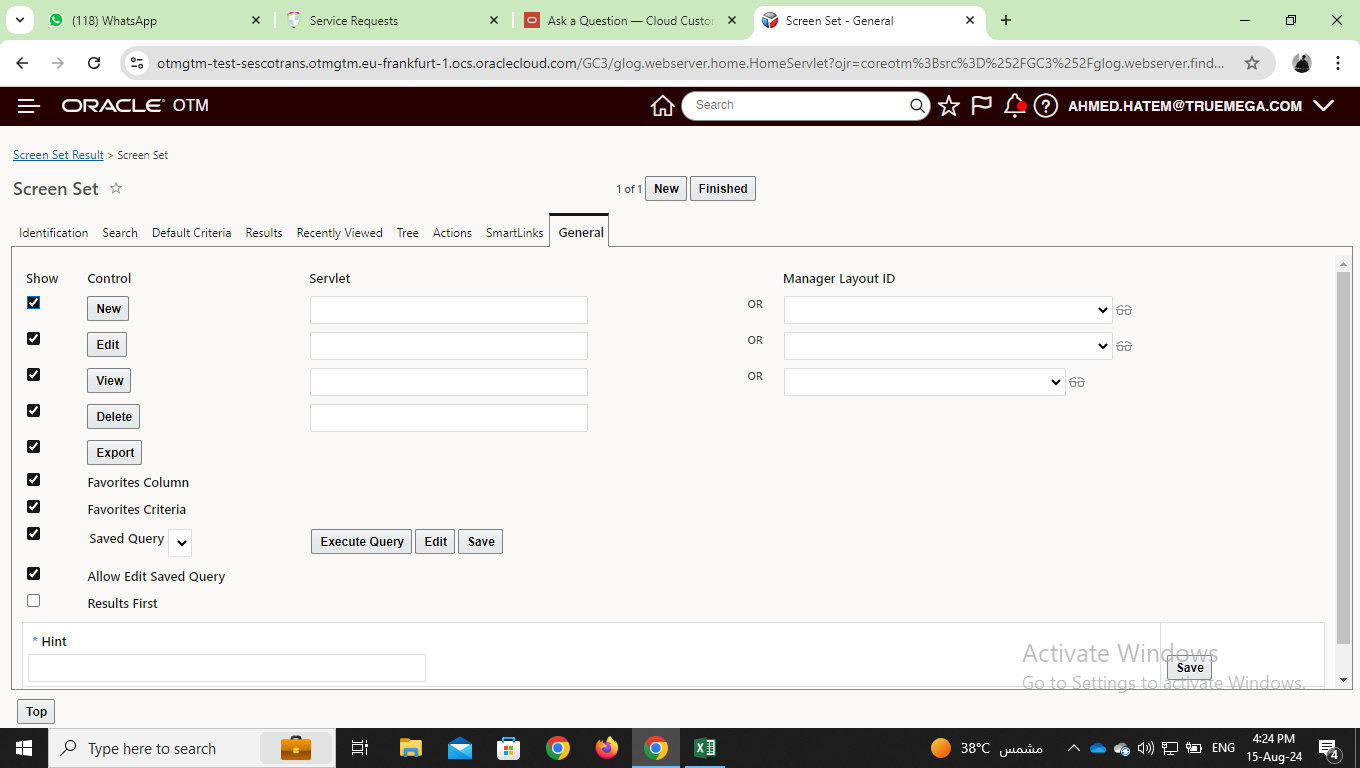This screenshot has height=768, width=1360.
Task: Open the favorites star in the OTM header
Action: (x=949, y=106)
